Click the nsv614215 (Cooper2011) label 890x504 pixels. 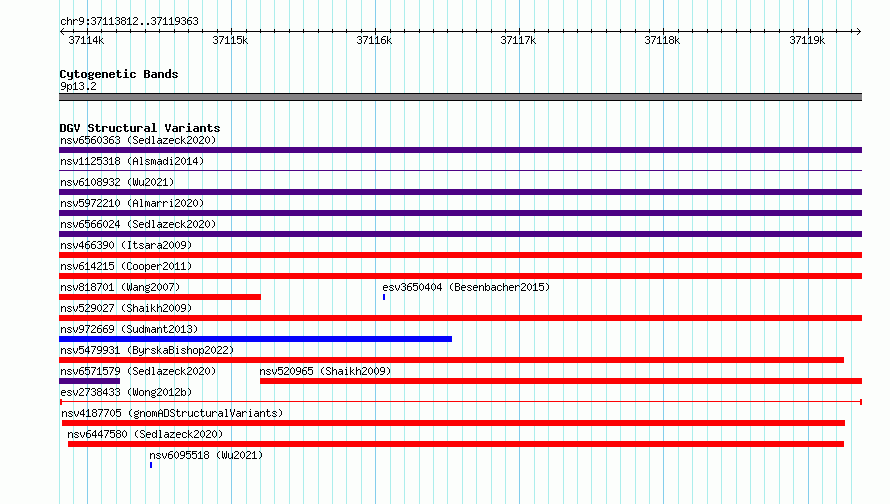pyautogui.click(x=126, y=266)
